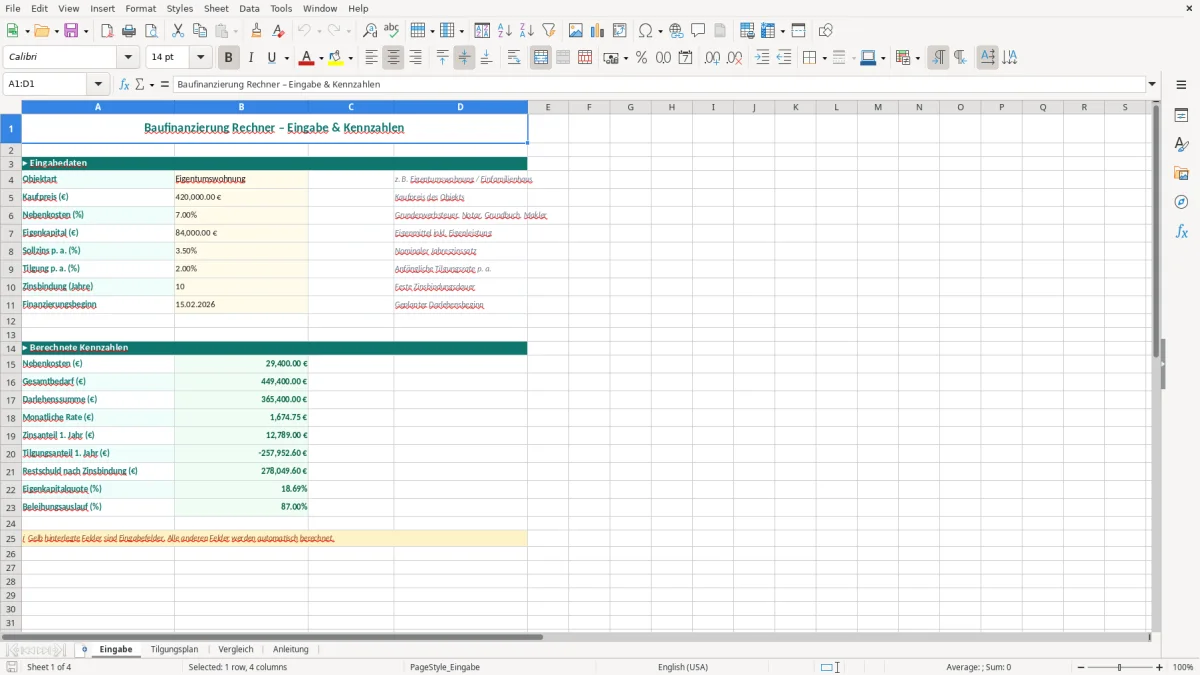Click the Copy icon
Viewport: 1200px width, 675px height.
pyautogui.click(x=200, y=31)
